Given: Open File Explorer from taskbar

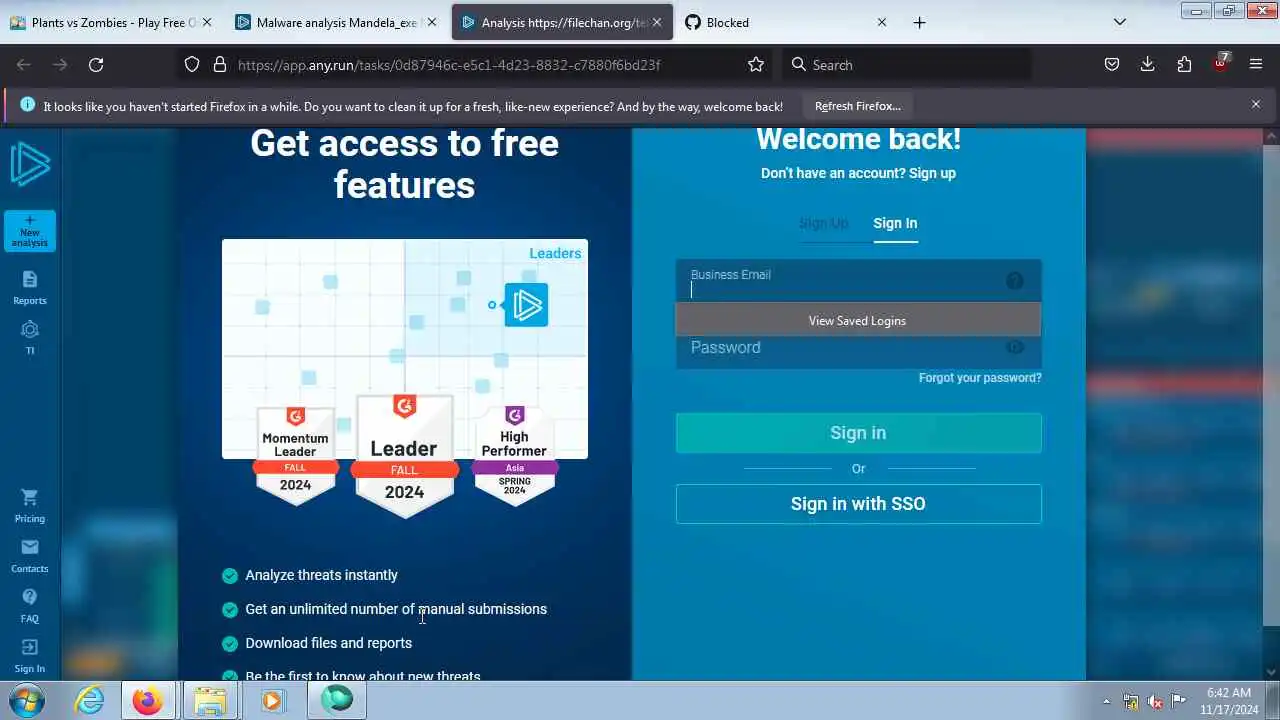Looking at the screenshot, I should click(210, 700).
